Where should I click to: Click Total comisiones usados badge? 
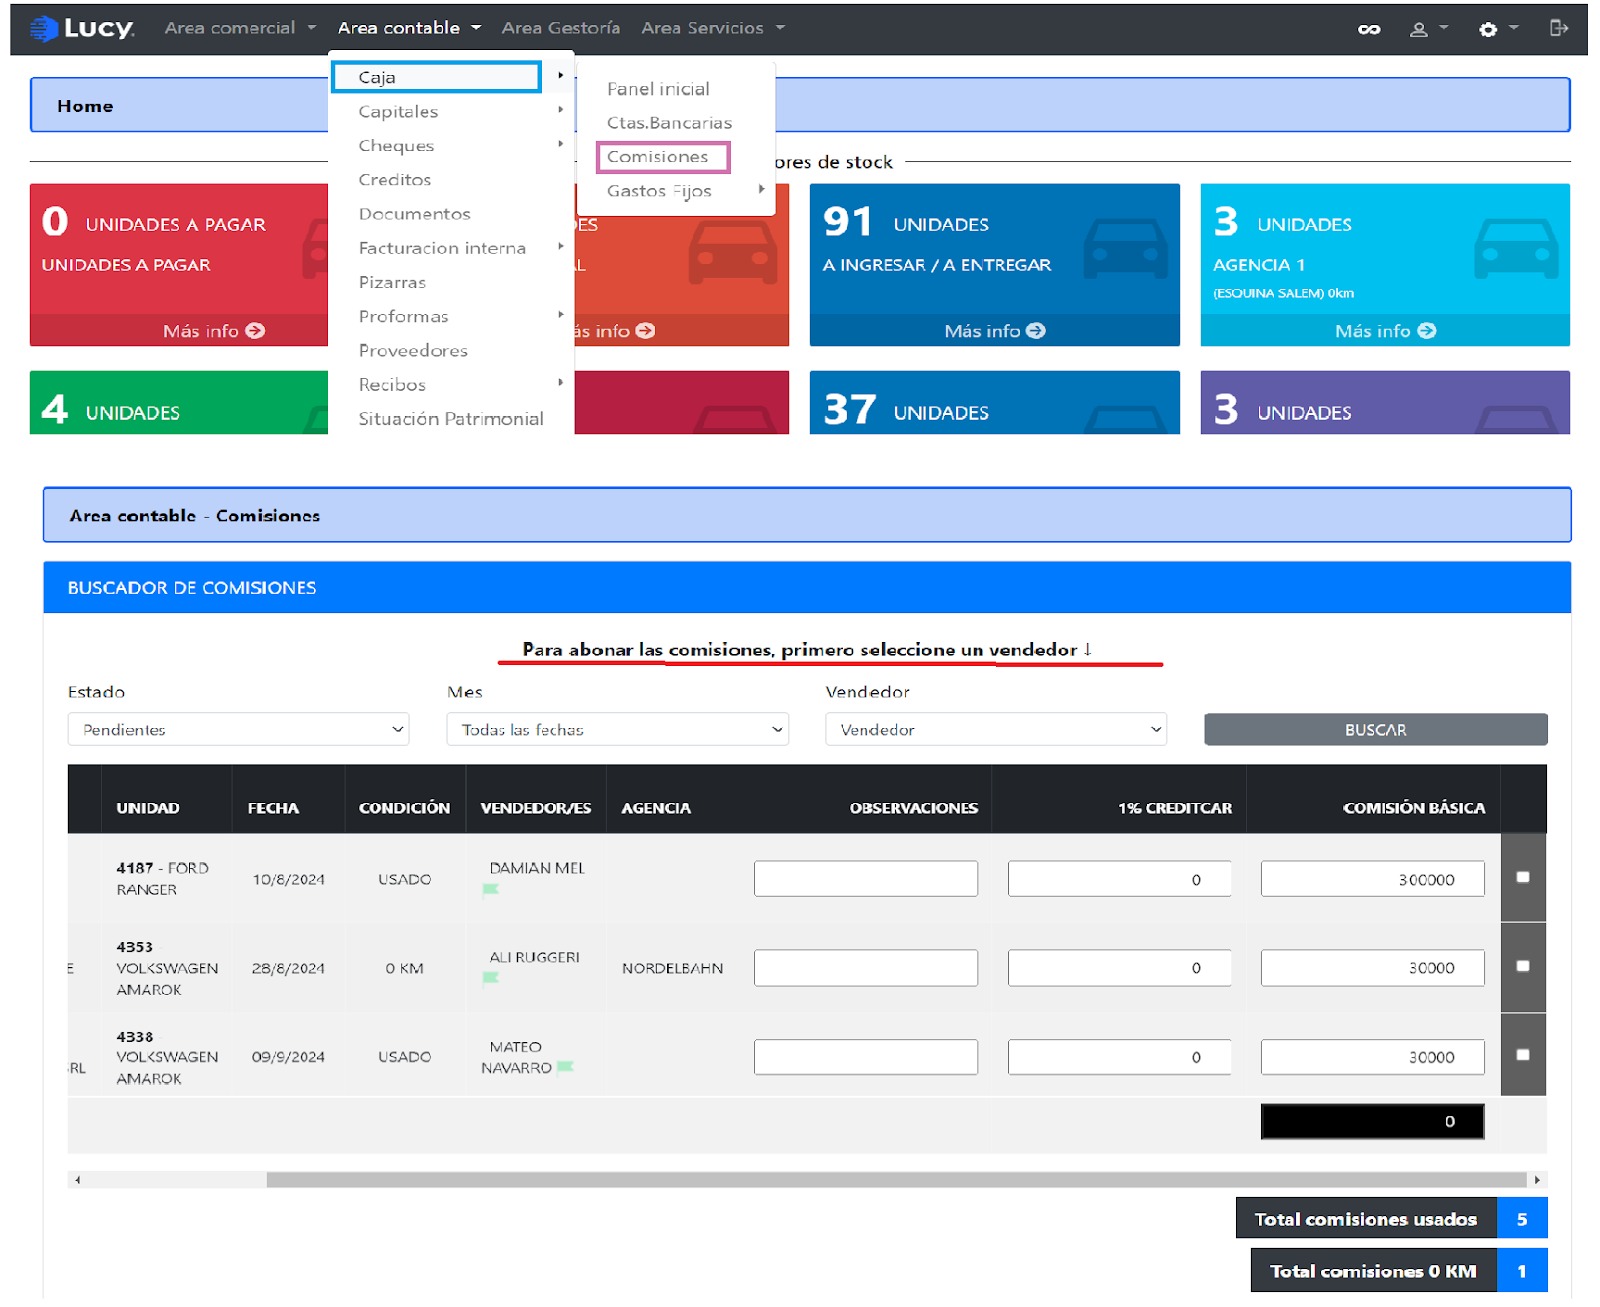(x=1391, y=1218)
